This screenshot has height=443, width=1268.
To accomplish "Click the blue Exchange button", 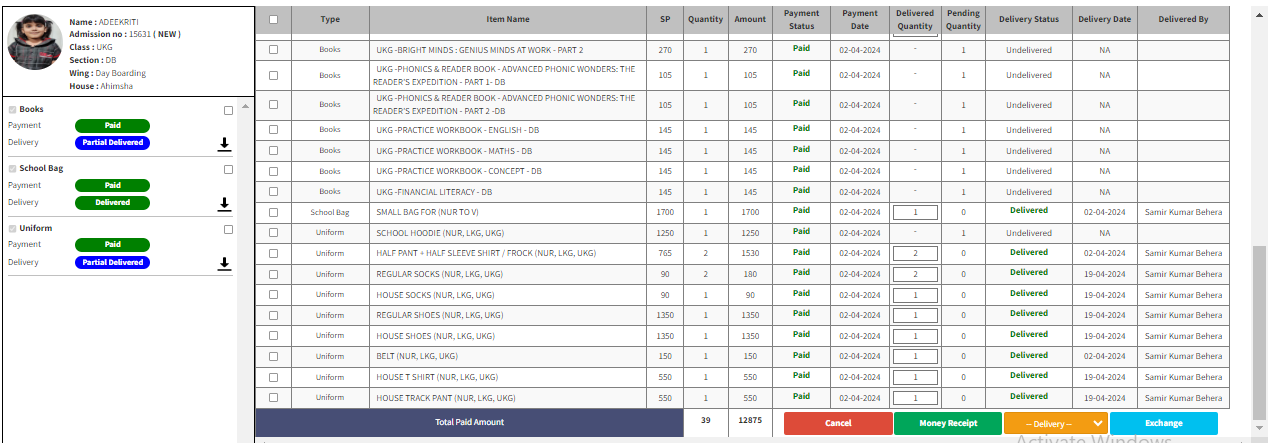I will click(1163, 423).
